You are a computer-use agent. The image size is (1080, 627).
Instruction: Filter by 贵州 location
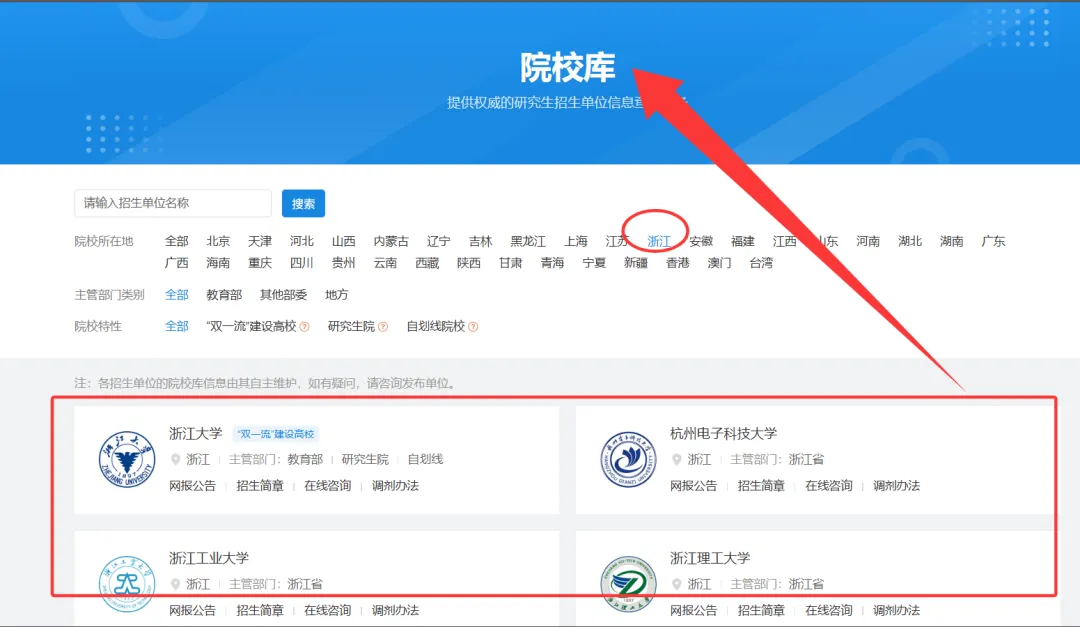344,263
